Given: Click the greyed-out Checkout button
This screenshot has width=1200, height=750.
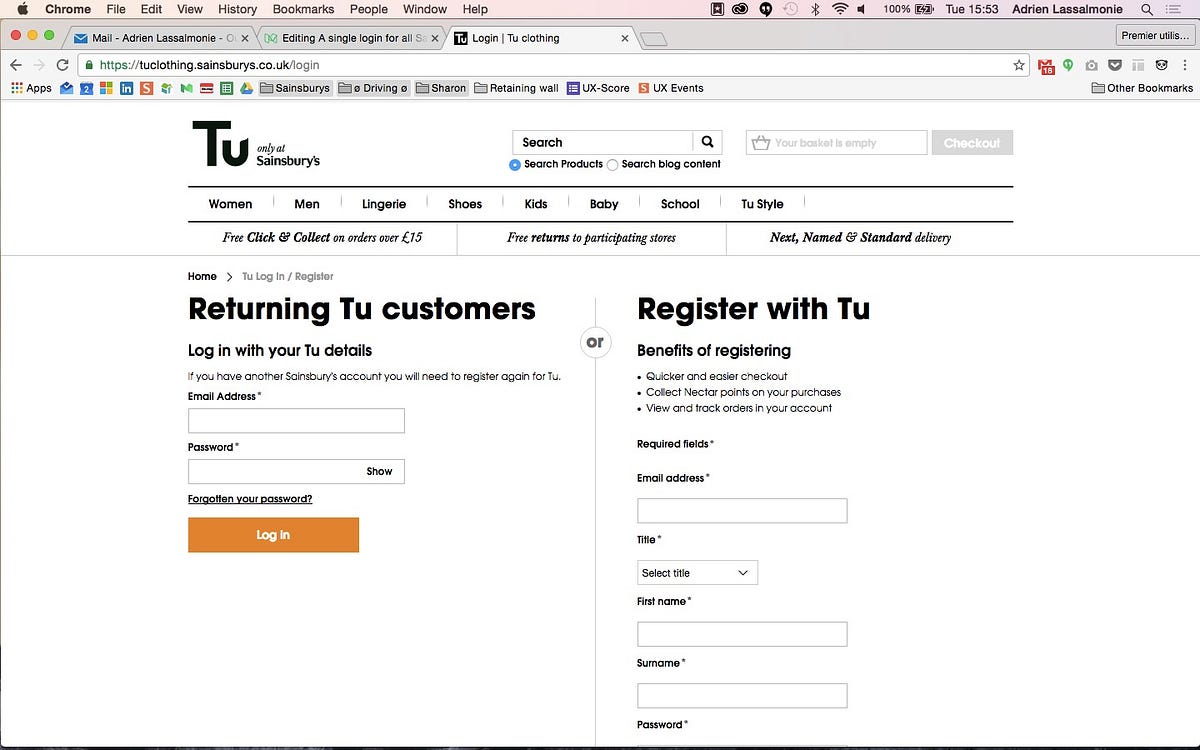Looking at the screenshot, I should coord(972,143).
